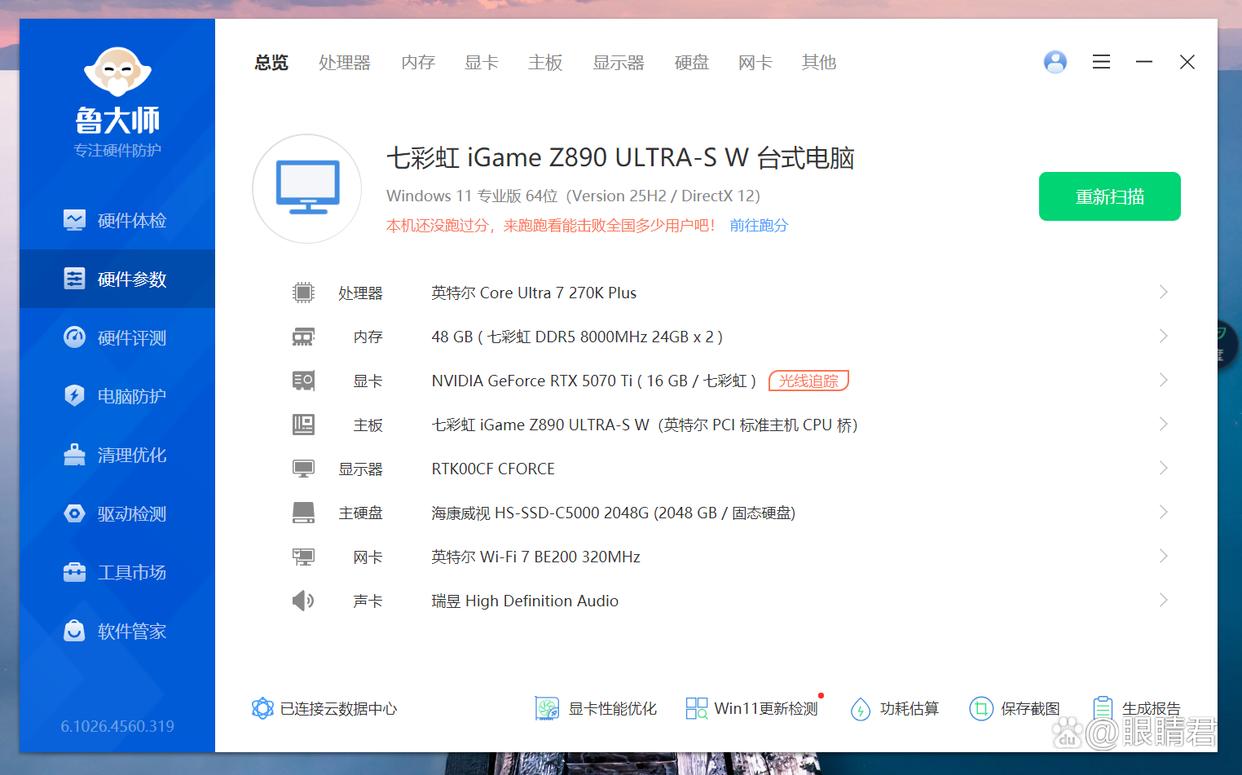
Task: Click the large desktop computer icon
Action: (307, 189)
